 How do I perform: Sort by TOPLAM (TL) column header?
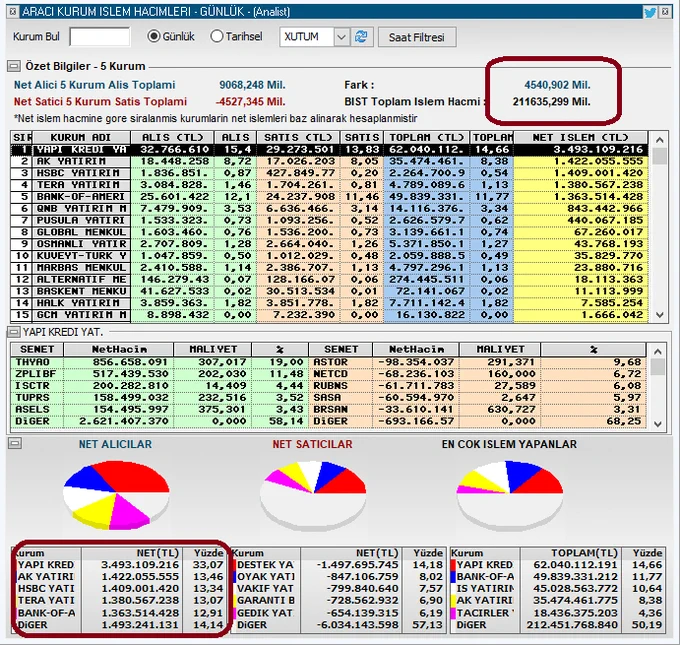426,138
